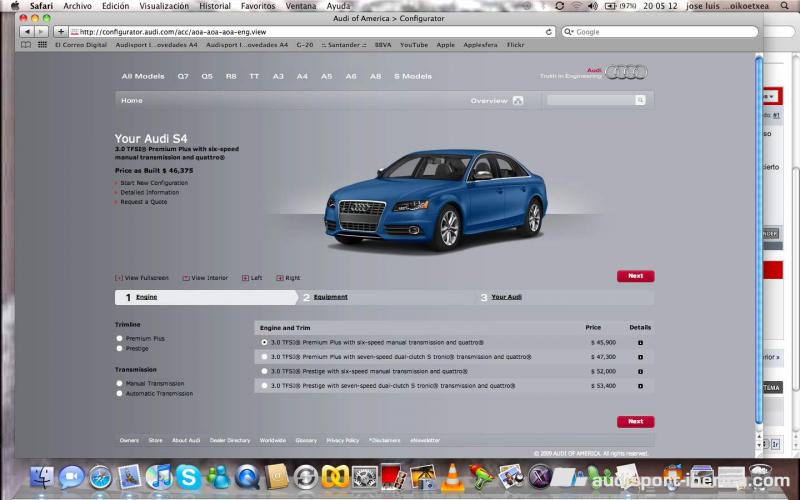Rotate car view with Right link
Image resolution: width=800 pixels, height=500 pixels.
click(x=288, y=278)
